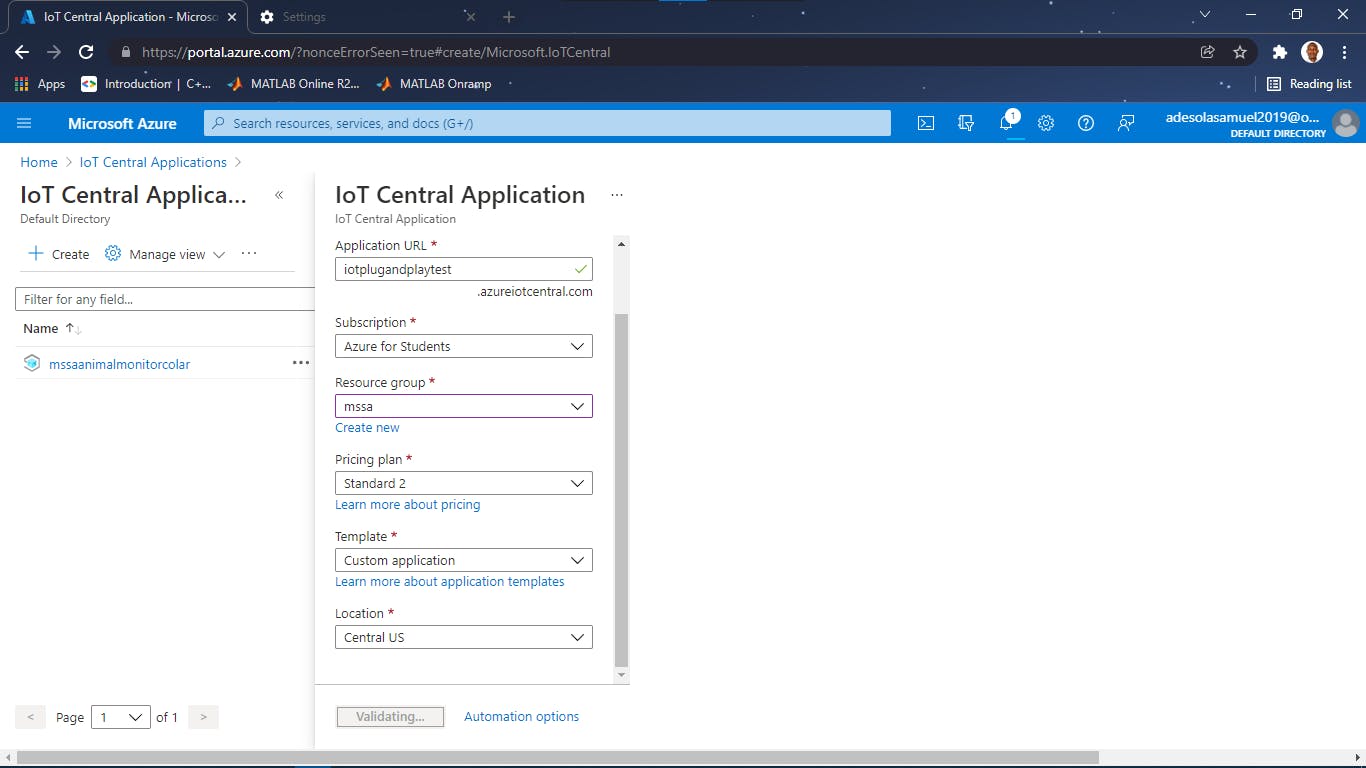Open the more options ellipsis beside Manage view

pos(249,254)
